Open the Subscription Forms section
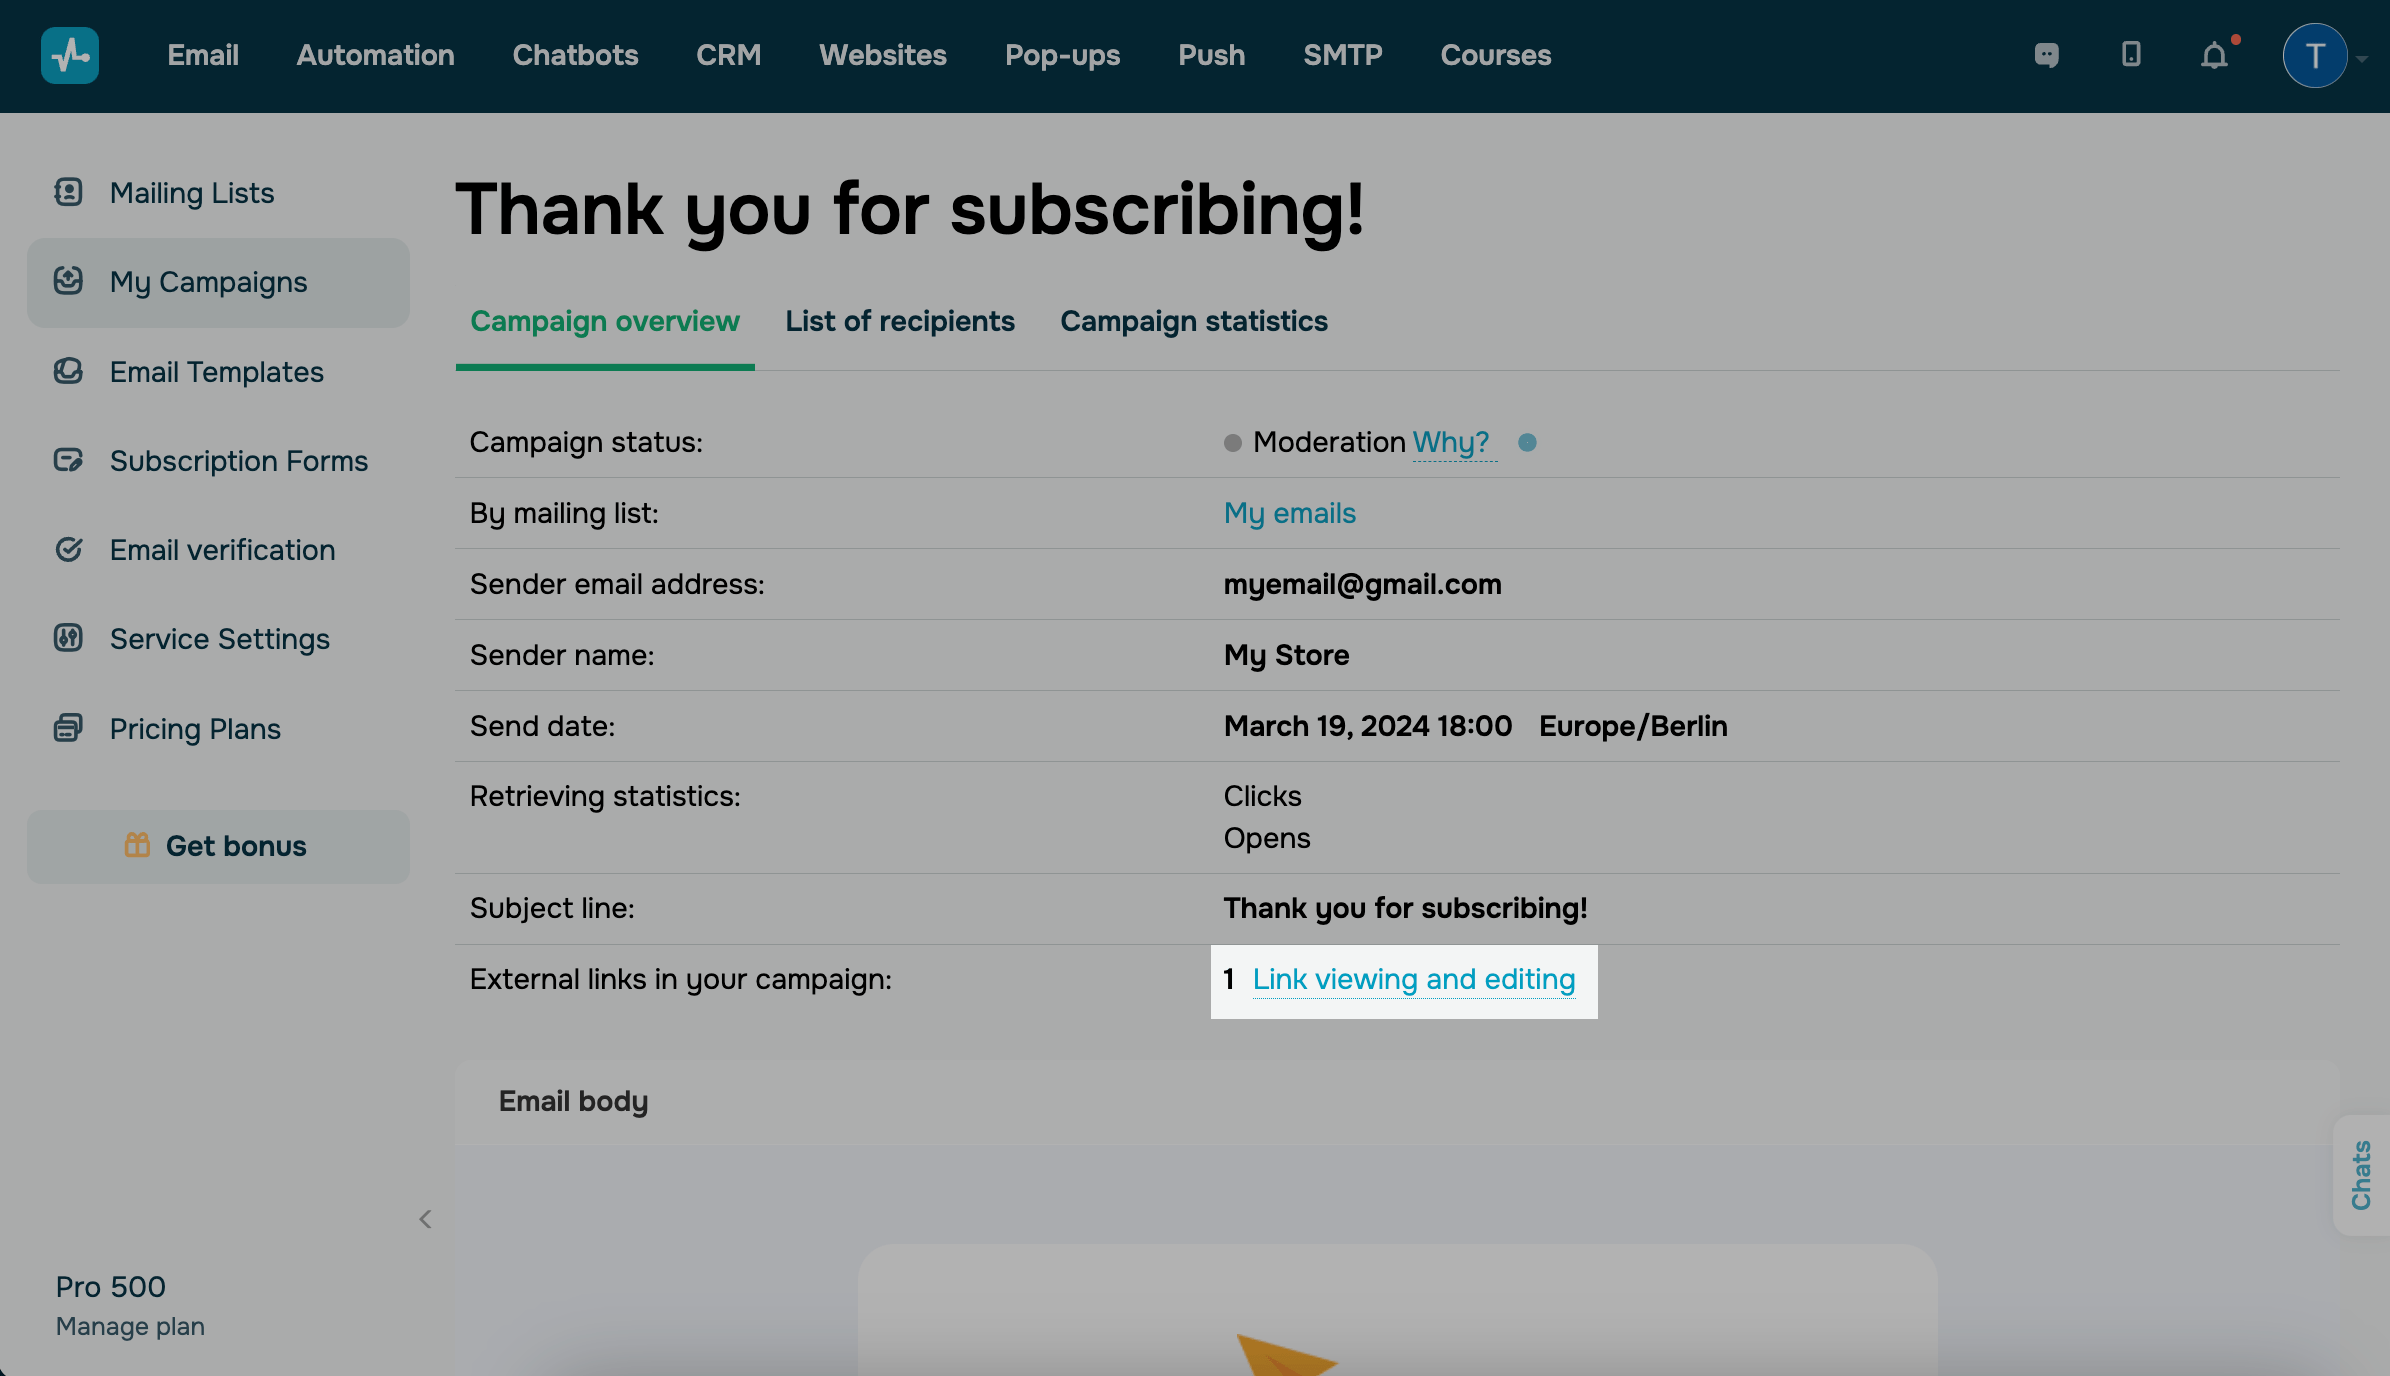Image resolution: width=2390 pixels, height=1376 pixels. [x=67, y=460]
